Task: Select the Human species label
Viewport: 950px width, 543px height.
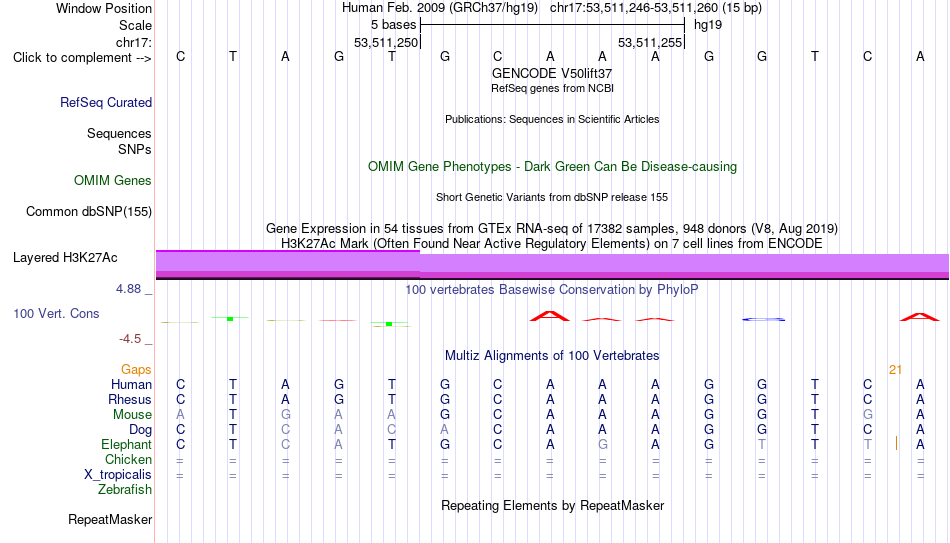Action: pos(131,385)
